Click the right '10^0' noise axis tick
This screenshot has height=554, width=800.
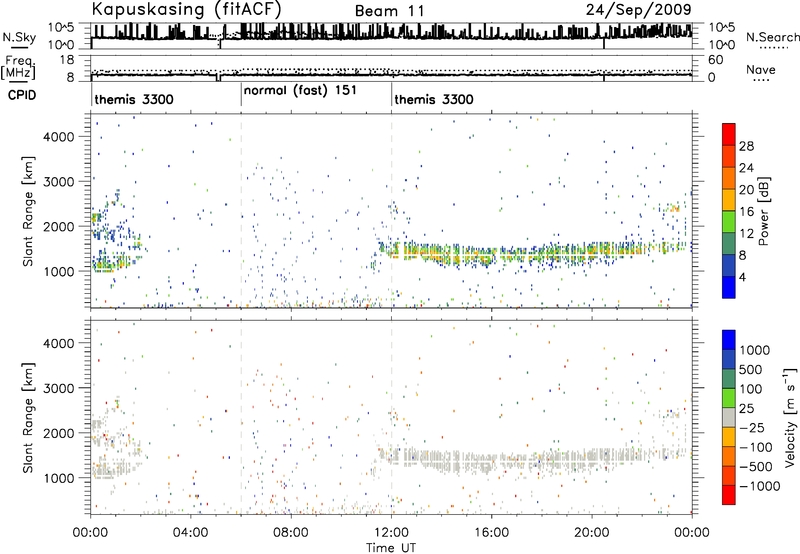[722, 45]
